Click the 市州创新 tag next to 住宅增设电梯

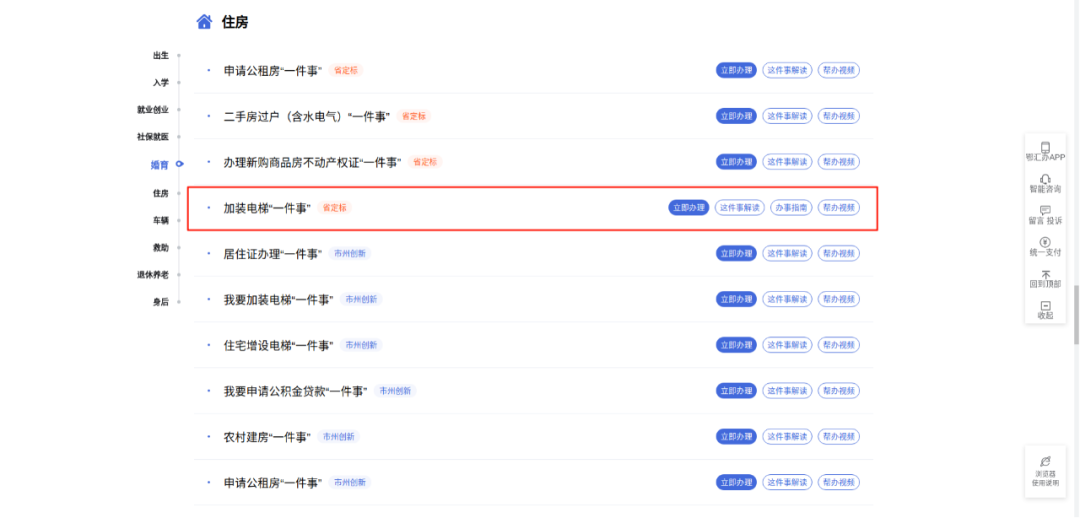pyautogui.click(x=361, y=345)
